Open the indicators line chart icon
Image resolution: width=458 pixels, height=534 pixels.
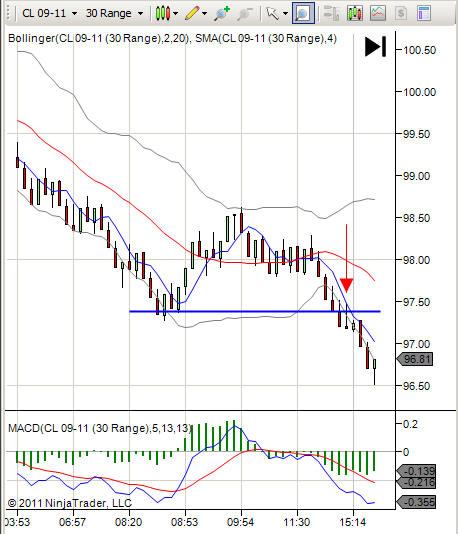pos(378,13)
